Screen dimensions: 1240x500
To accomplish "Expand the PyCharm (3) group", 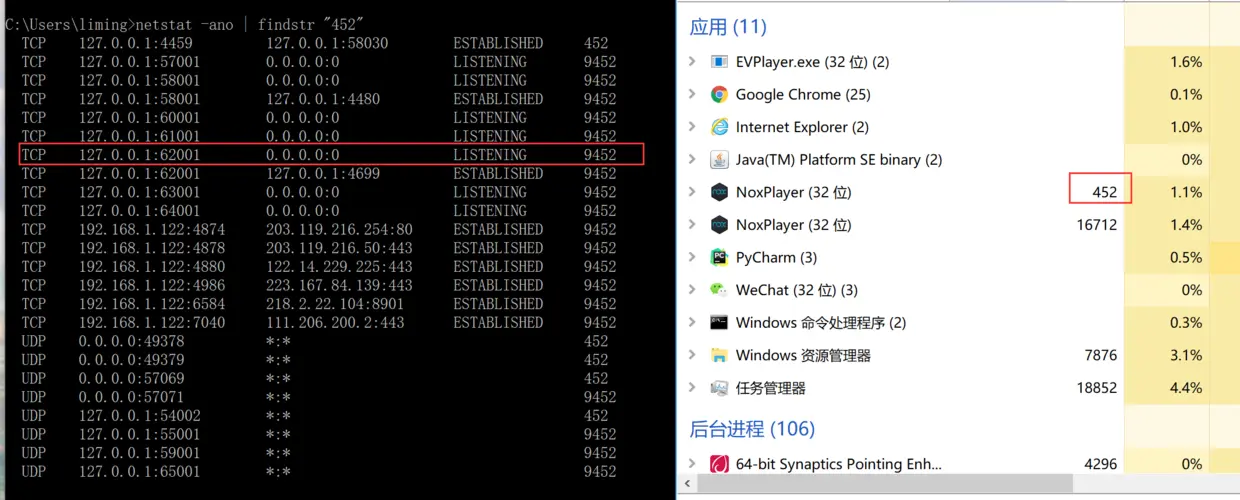I will tap(692, 258).
